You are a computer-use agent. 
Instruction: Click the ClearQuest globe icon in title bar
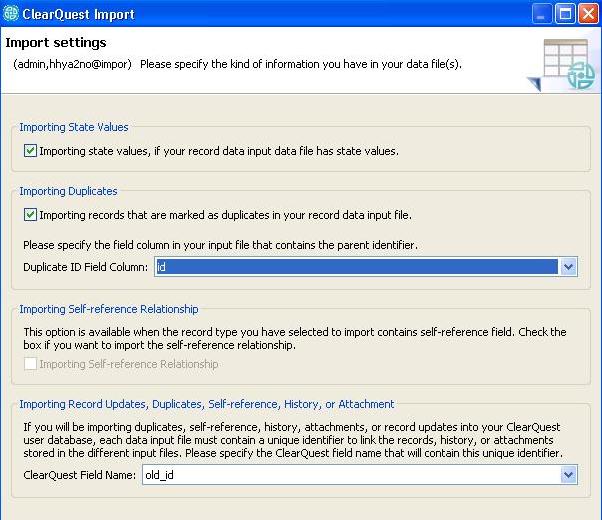coord(11,15)
